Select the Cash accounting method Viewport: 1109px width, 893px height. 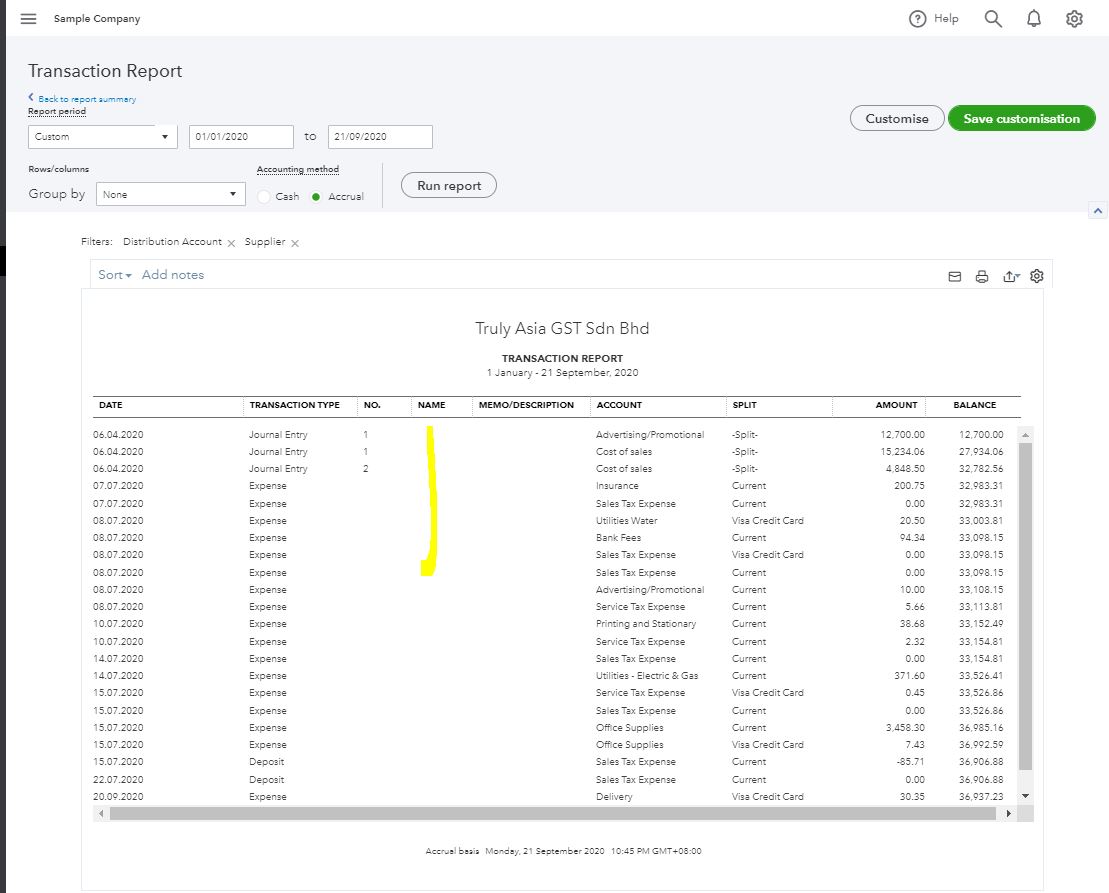click(265, 197)
